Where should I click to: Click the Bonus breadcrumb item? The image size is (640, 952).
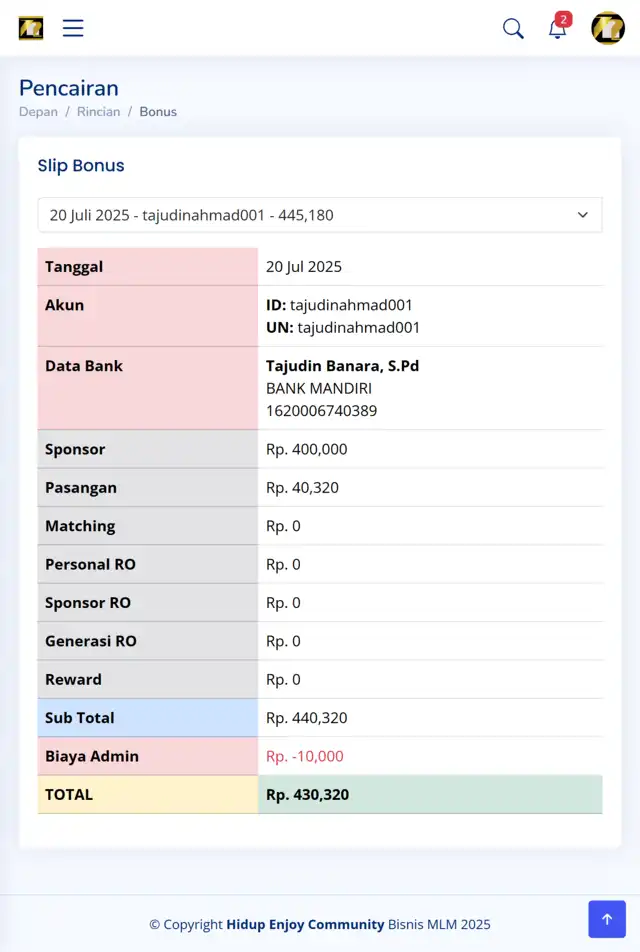pos(158,112)
